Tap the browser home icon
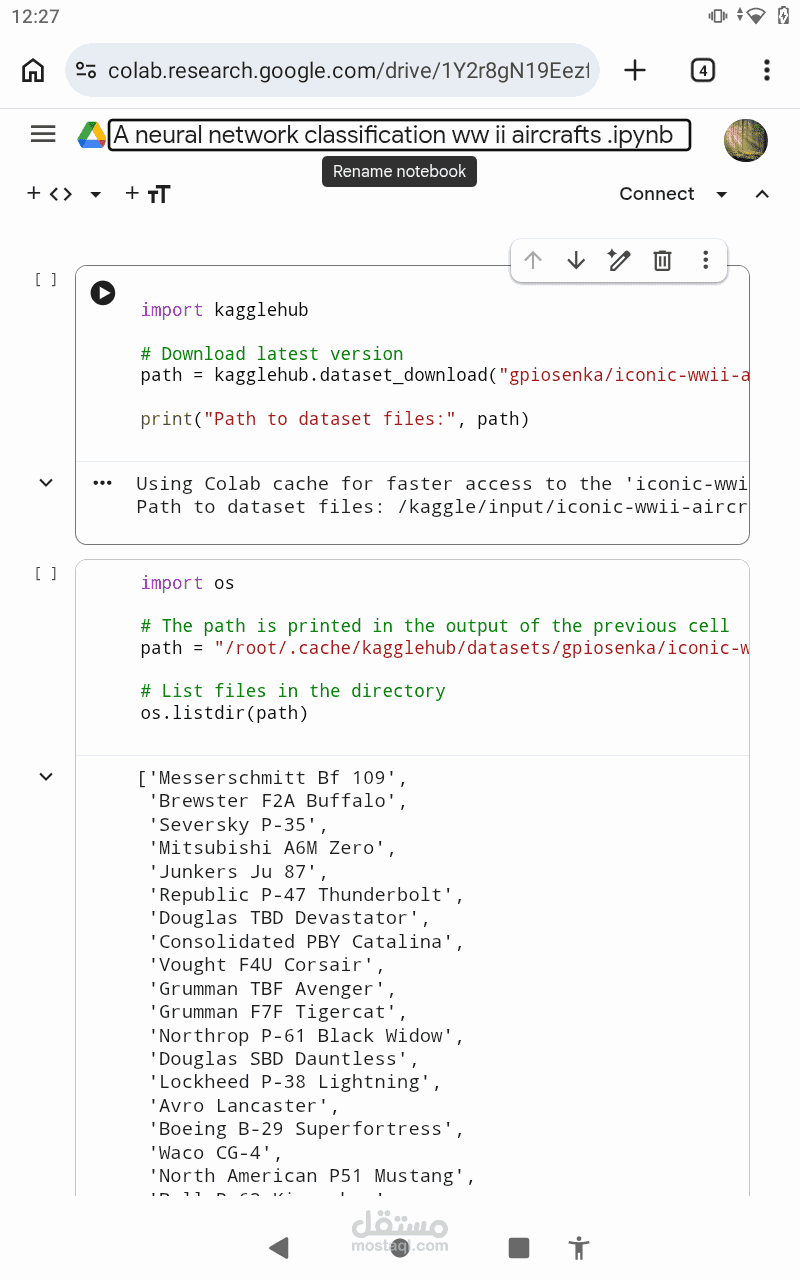Image resolution: width=800 pixels, height=1280 pixels. click(33, 70)
